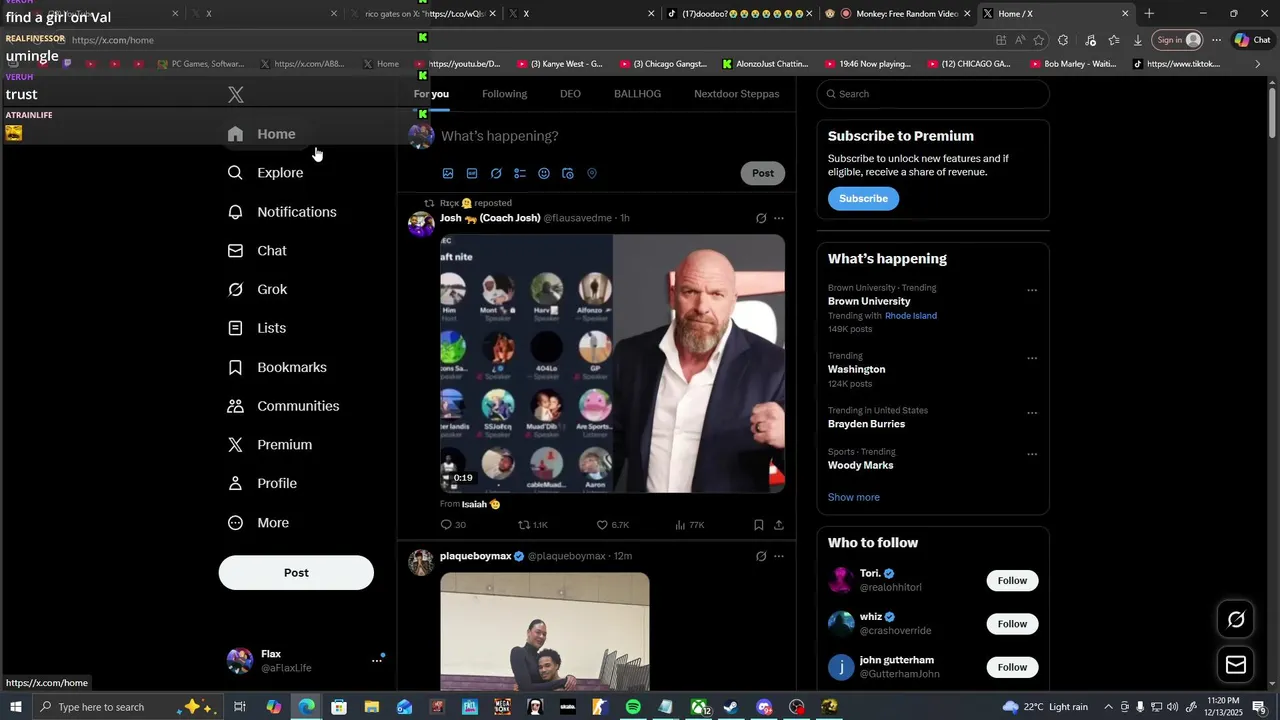Expand the bookmarks bar overflow chevron

pos(1258,64)
